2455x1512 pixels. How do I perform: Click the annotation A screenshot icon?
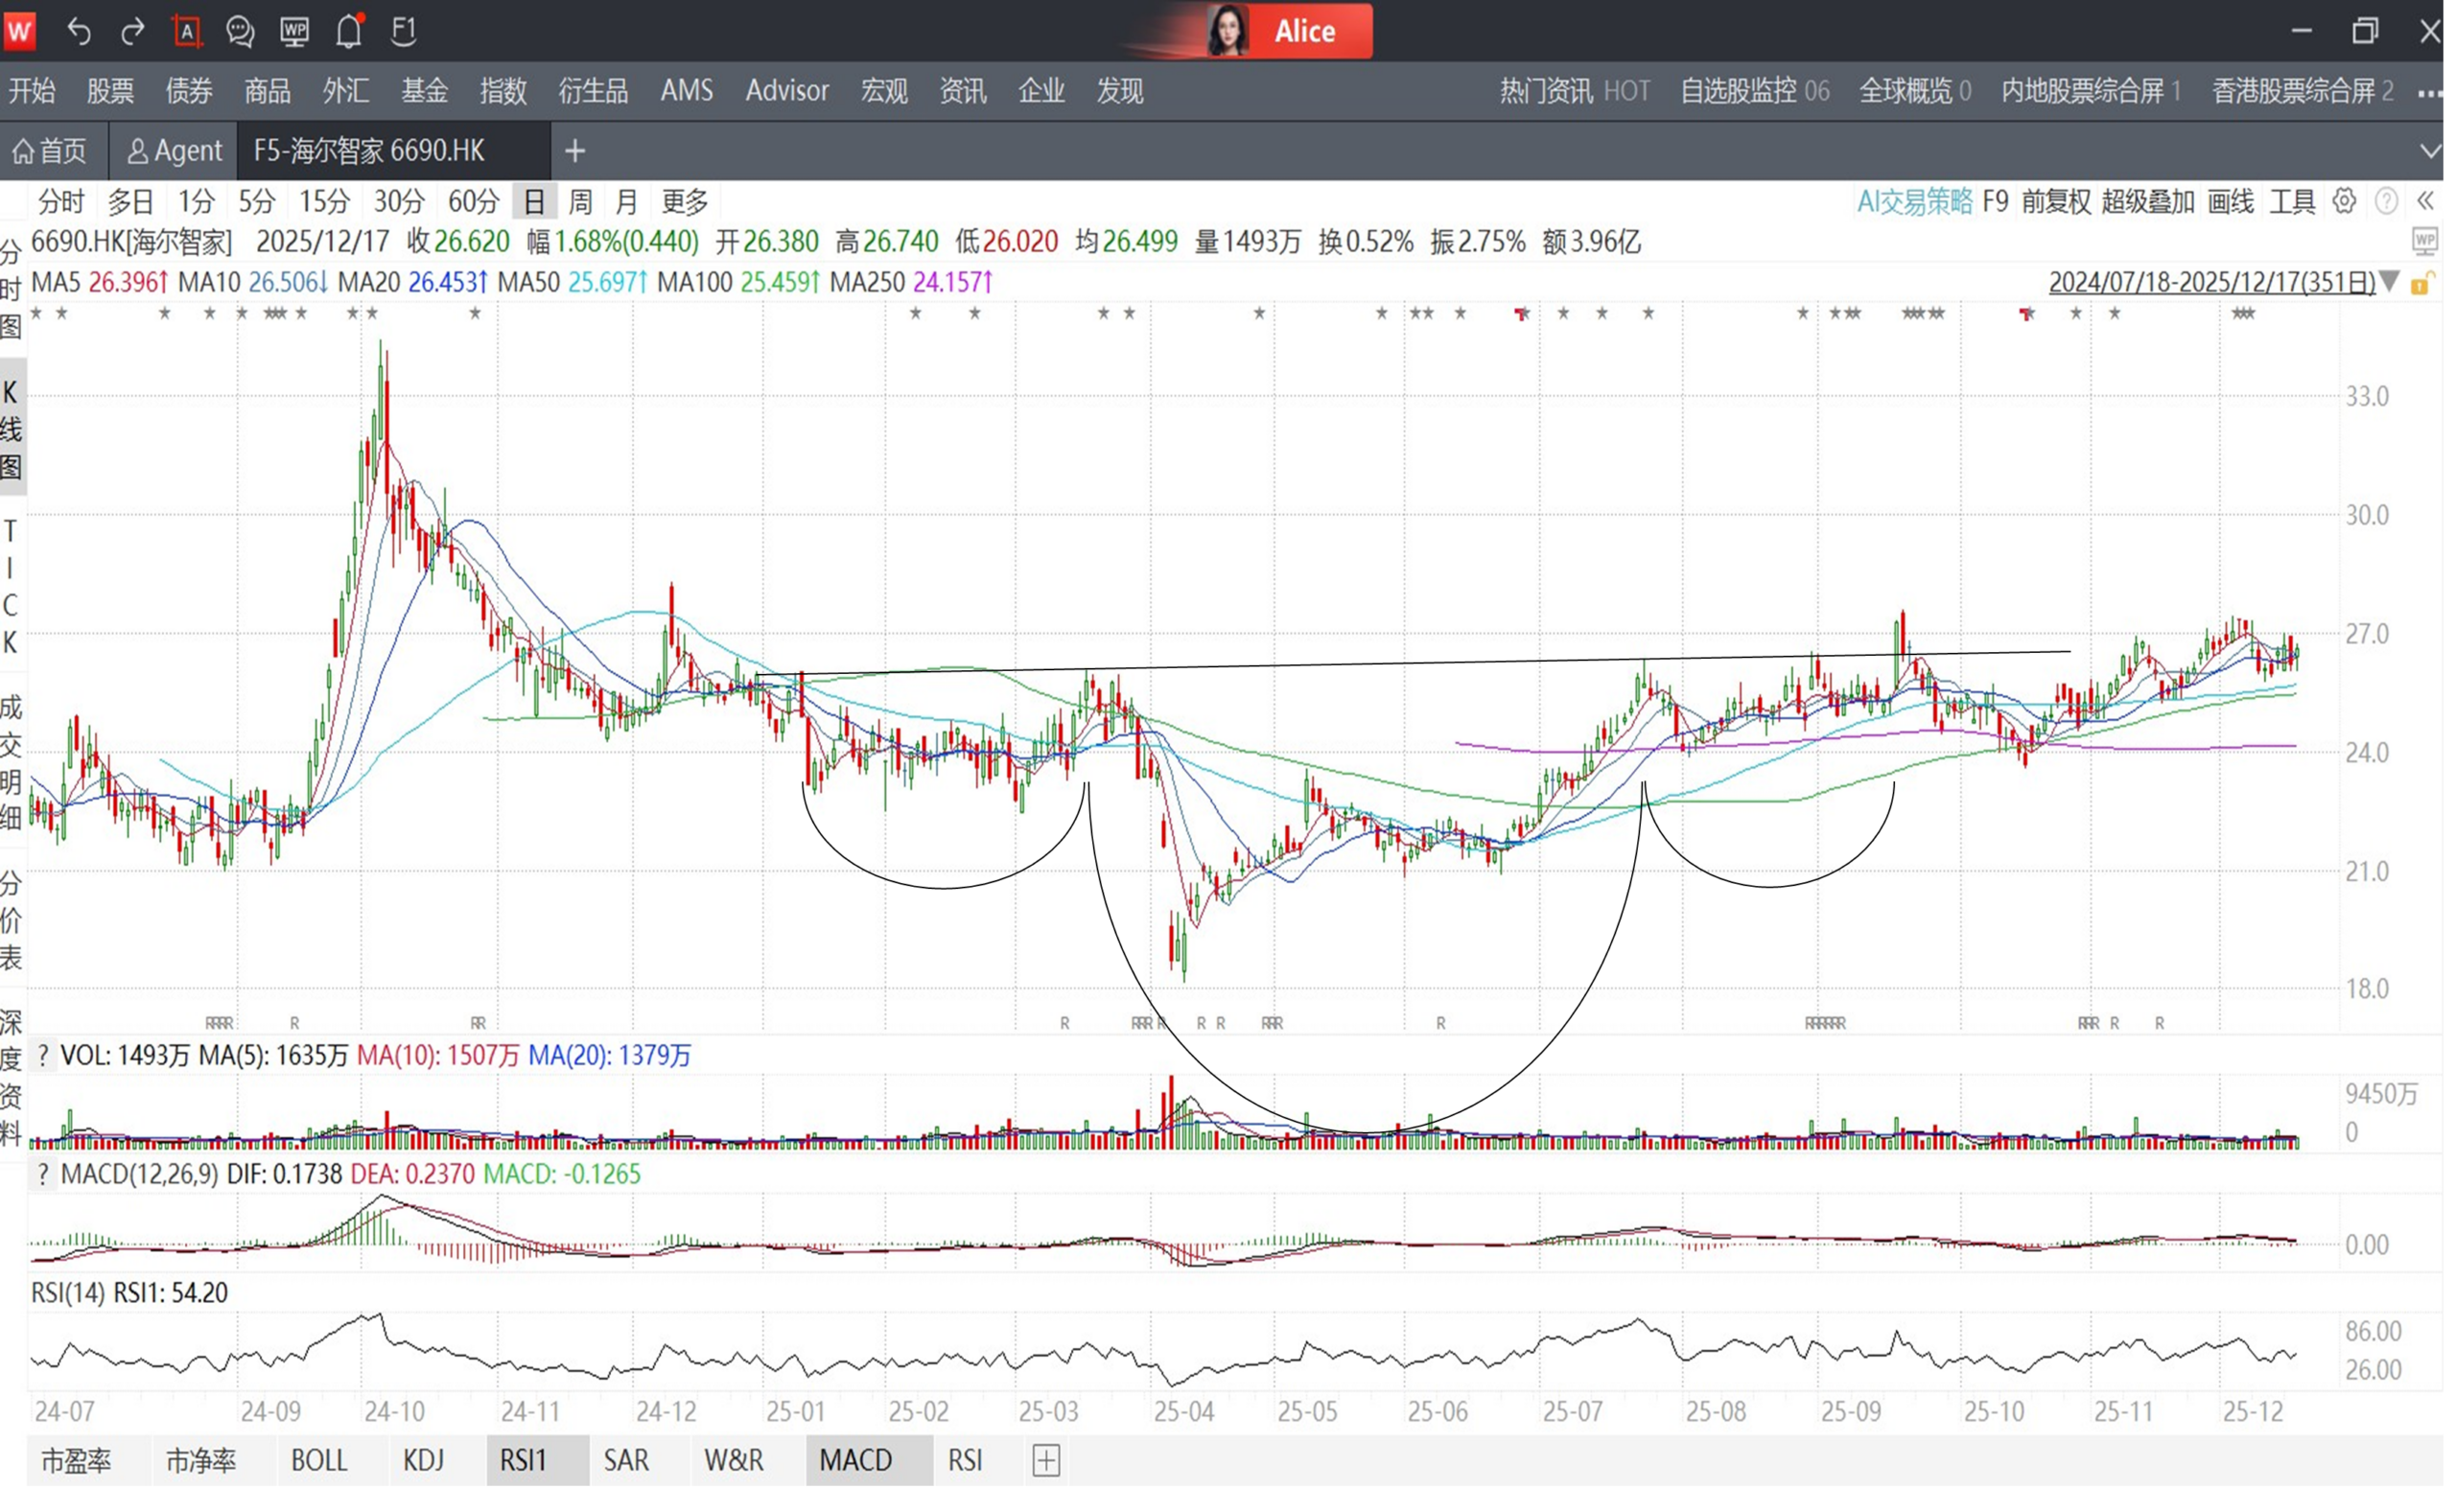click(187, 32)
